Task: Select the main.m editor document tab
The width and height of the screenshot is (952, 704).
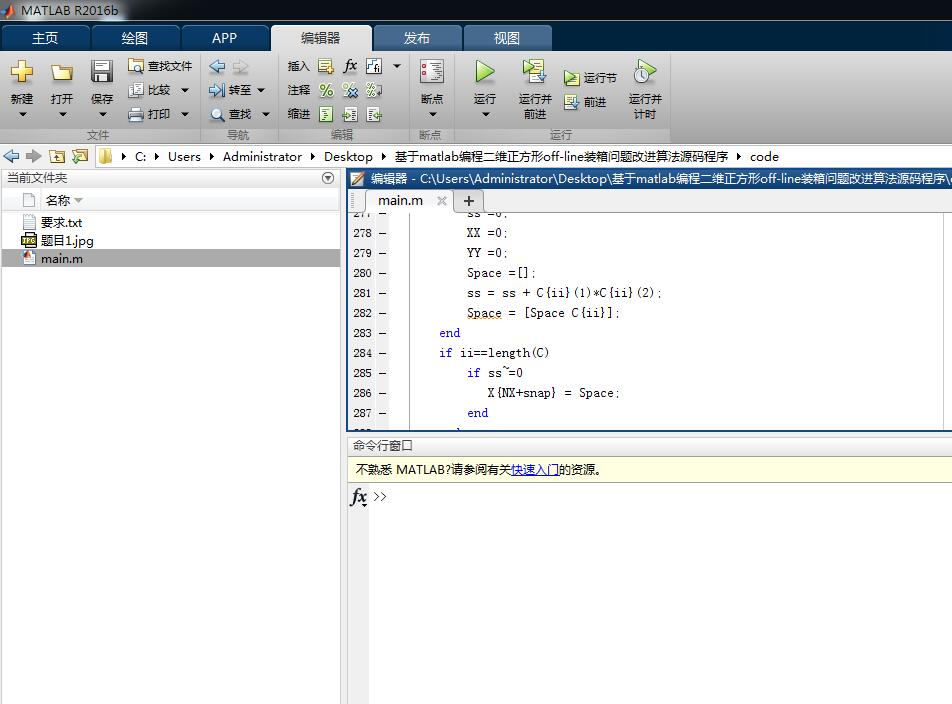Action: coord(400,201)
